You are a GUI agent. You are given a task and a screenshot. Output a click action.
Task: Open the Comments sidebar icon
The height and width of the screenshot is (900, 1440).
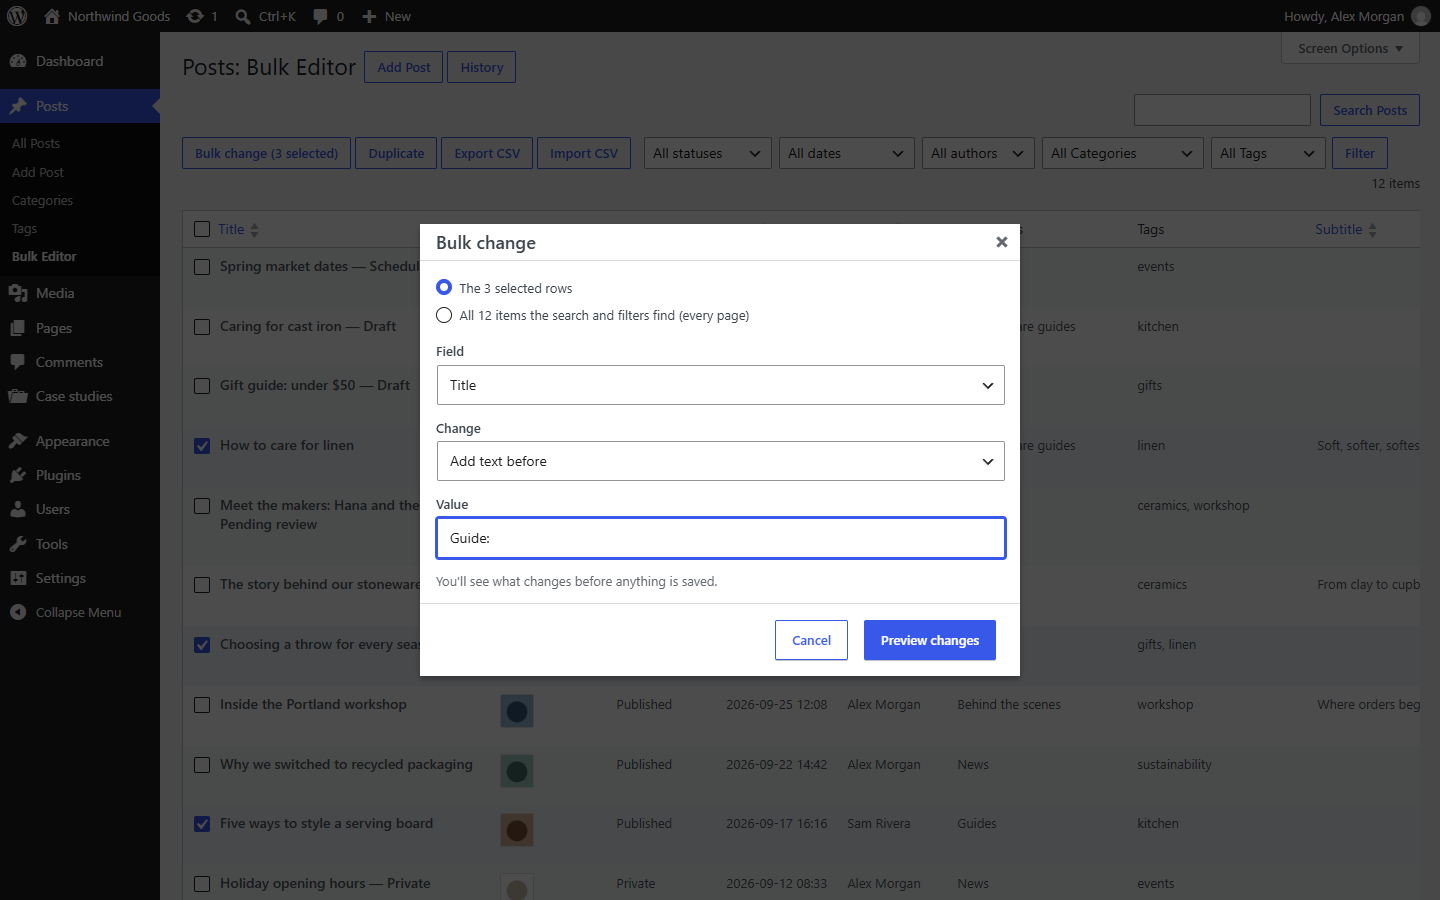click(x=18, y=362)
